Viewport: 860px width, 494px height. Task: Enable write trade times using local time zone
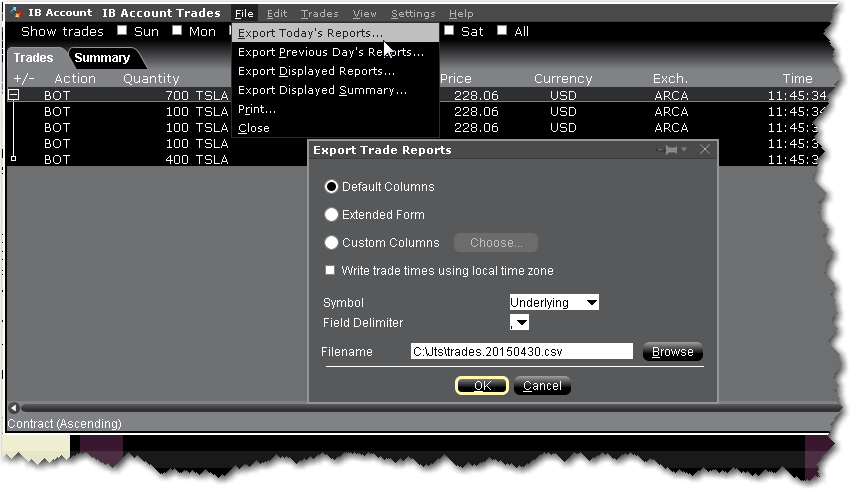coord(331,271)
